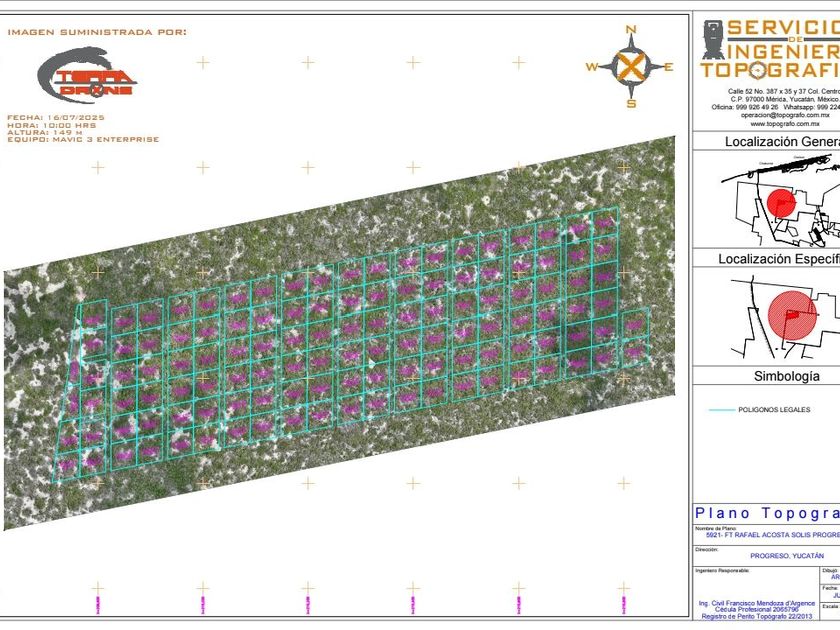Image resolution: width=840 pixels, height=630 pixels.
Task: Click red circle in Localización General map
Action: [x=783, y=204]
